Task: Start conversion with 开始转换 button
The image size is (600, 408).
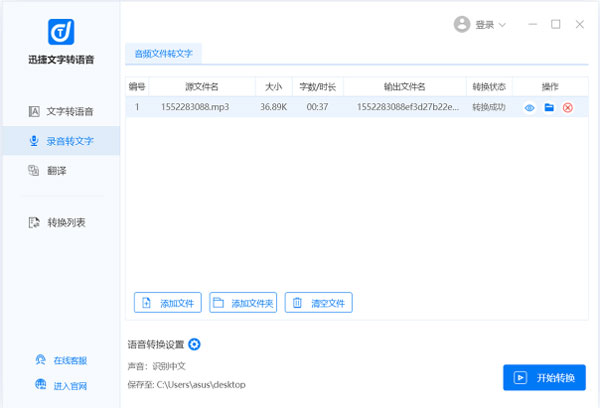Action: tap(544, 377)
